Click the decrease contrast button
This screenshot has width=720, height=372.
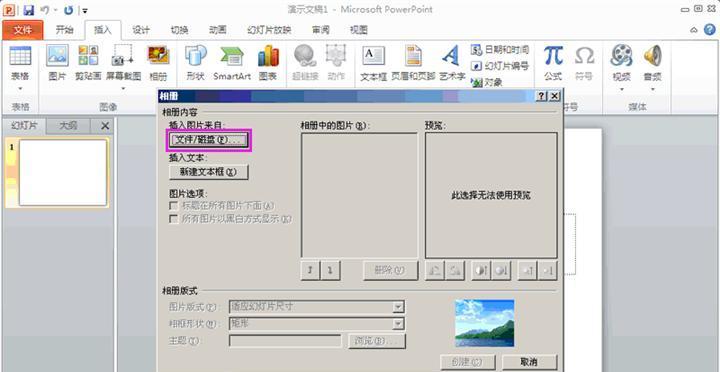point(501,271)
